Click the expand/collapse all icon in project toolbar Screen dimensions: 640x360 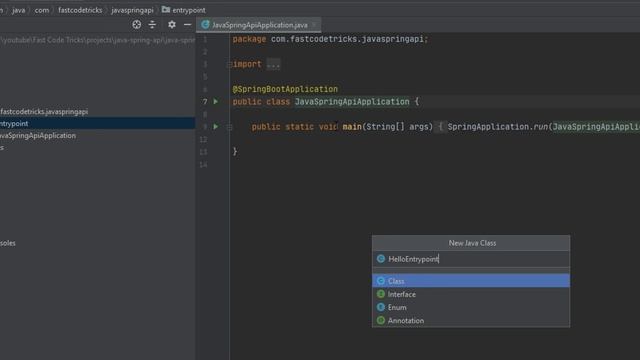point(152,24)
